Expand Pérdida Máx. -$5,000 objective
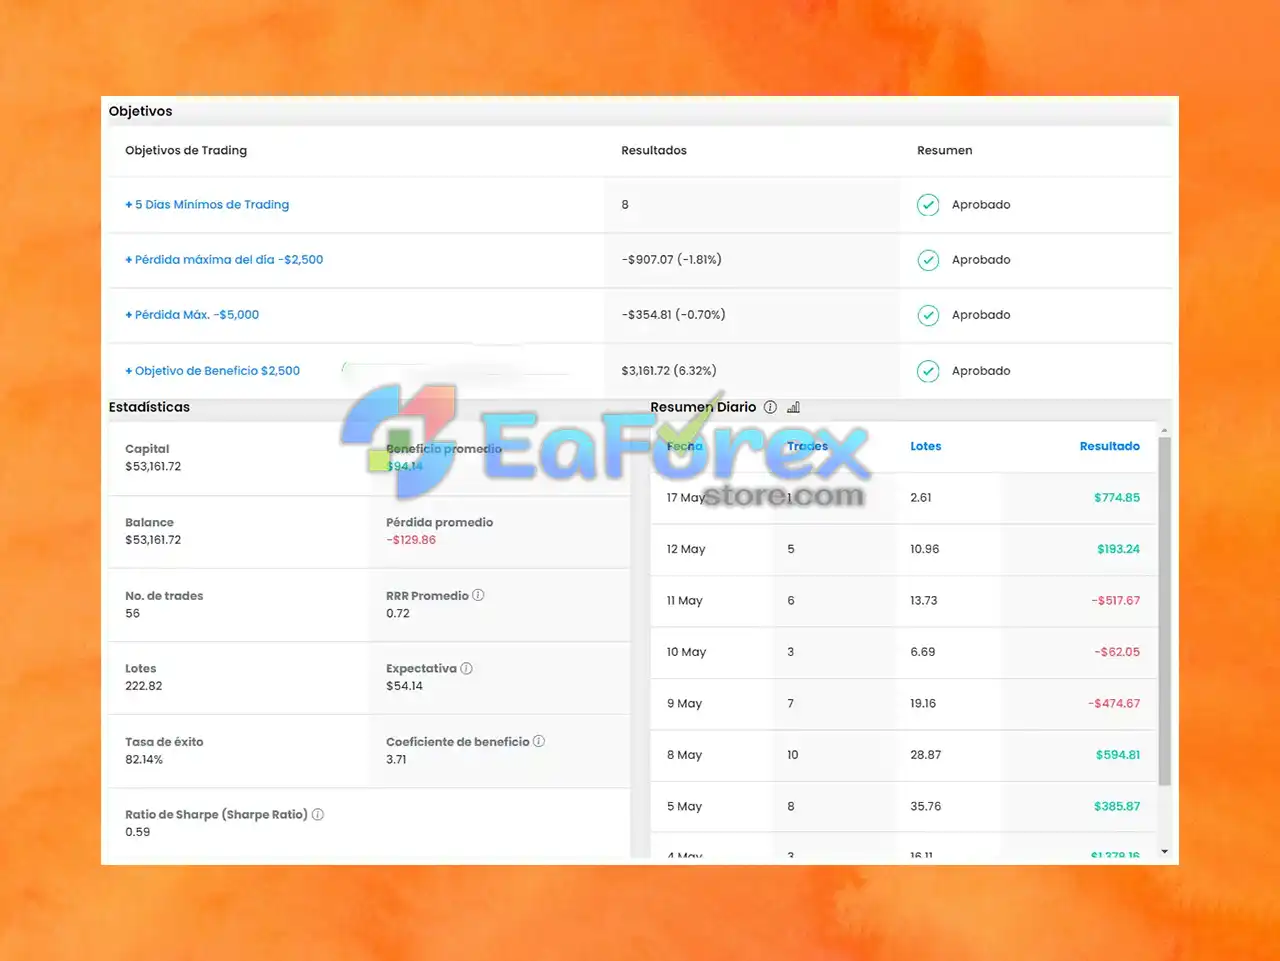The image size is (1280, 961). coord(192,314)
